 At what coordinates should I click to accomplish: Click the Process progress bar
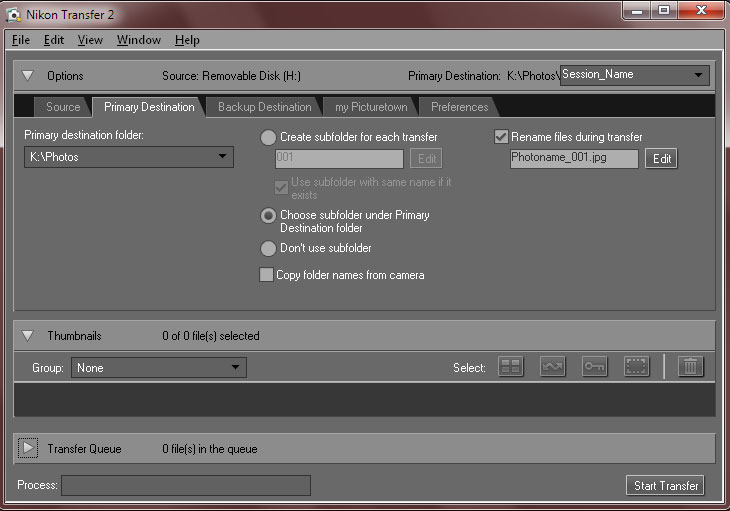point(186,485)
